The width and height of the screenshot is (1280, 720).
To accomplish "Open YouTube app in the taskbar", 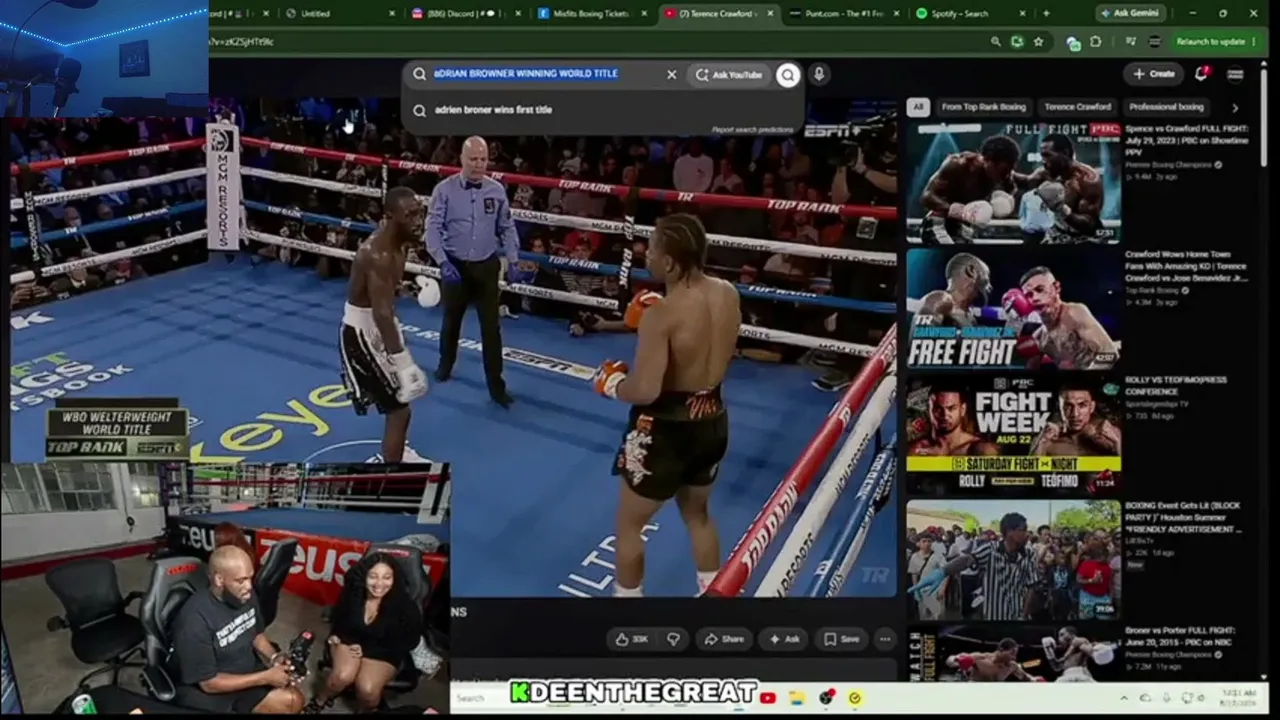I will [768, 698].
